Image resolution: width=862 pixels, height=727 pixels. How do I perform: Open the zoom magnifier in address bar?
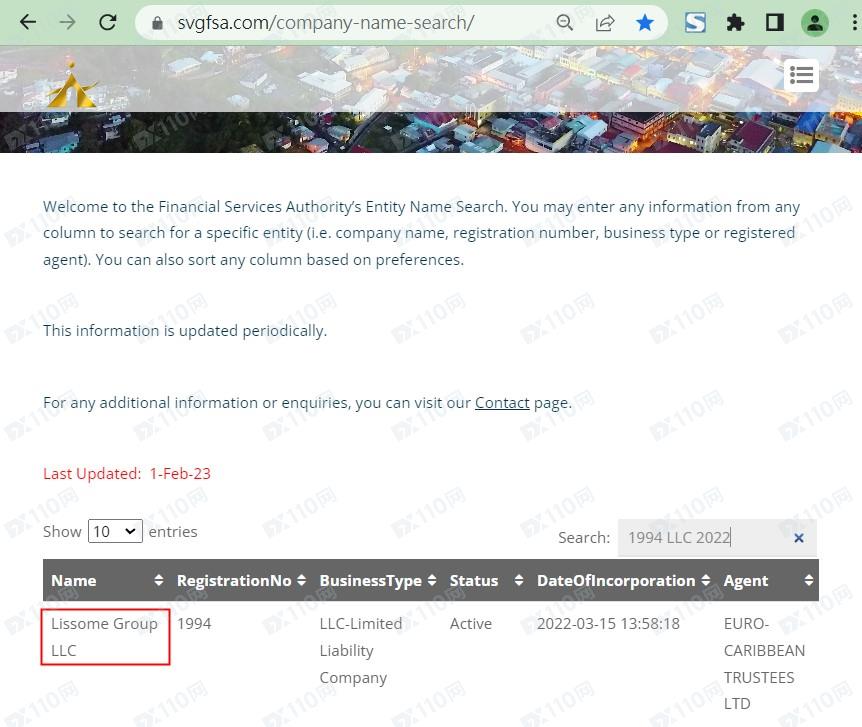click(565, 23)
